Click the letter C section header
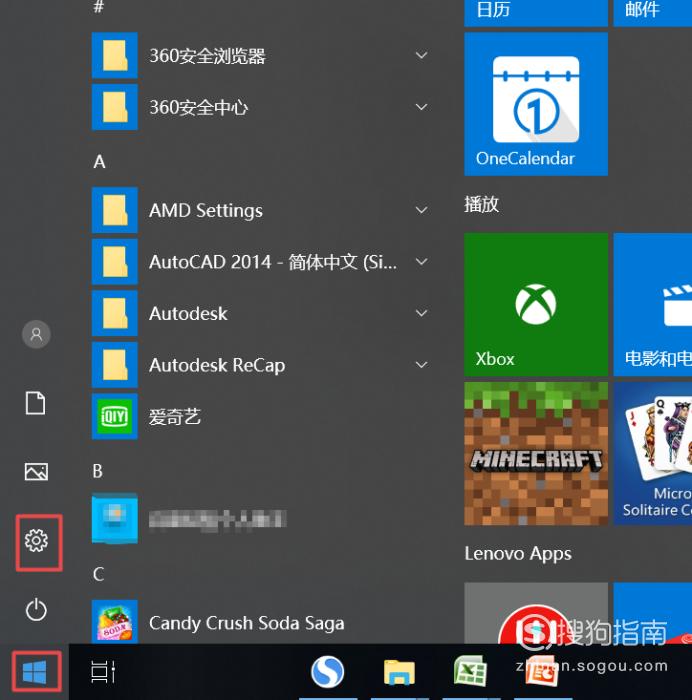This screenshot has height=700, width=692. coord(99,574)
